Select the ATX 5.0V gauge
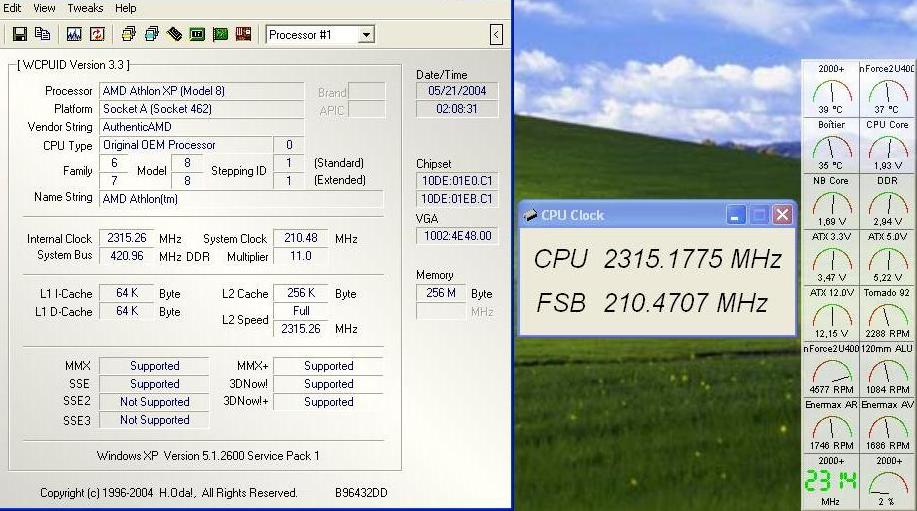The image size is (917, 511). click(x=887, y=257)
